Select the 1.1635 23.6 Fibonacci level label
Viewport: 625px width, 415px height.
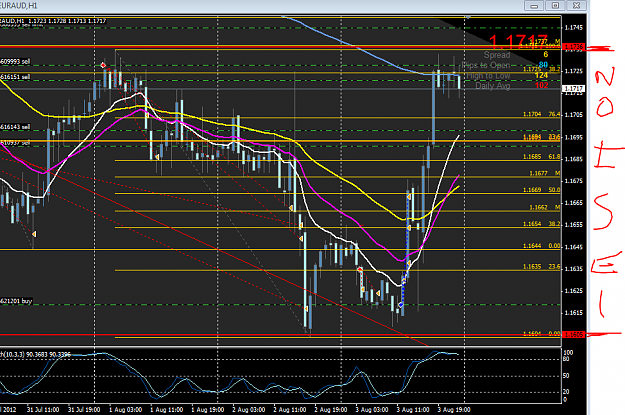[x=541, y=267]
